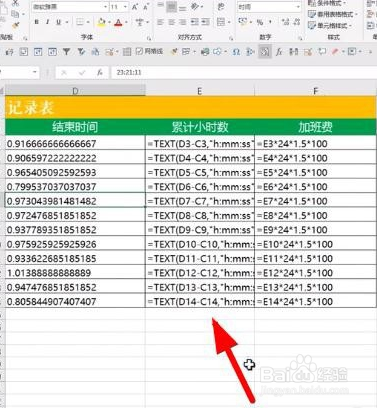Select column E header
The image size is (377, 408).
coord(200,91)
